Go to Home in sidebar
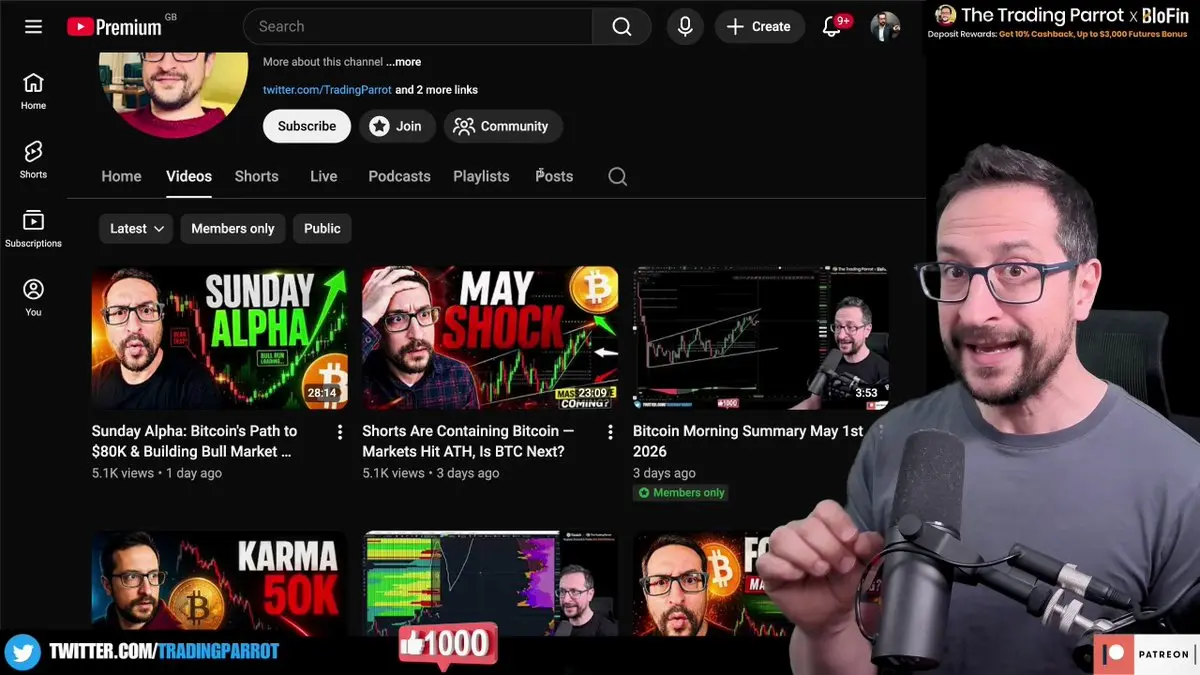The width and height of the screenshot is (1200, 675). point(33,91)
